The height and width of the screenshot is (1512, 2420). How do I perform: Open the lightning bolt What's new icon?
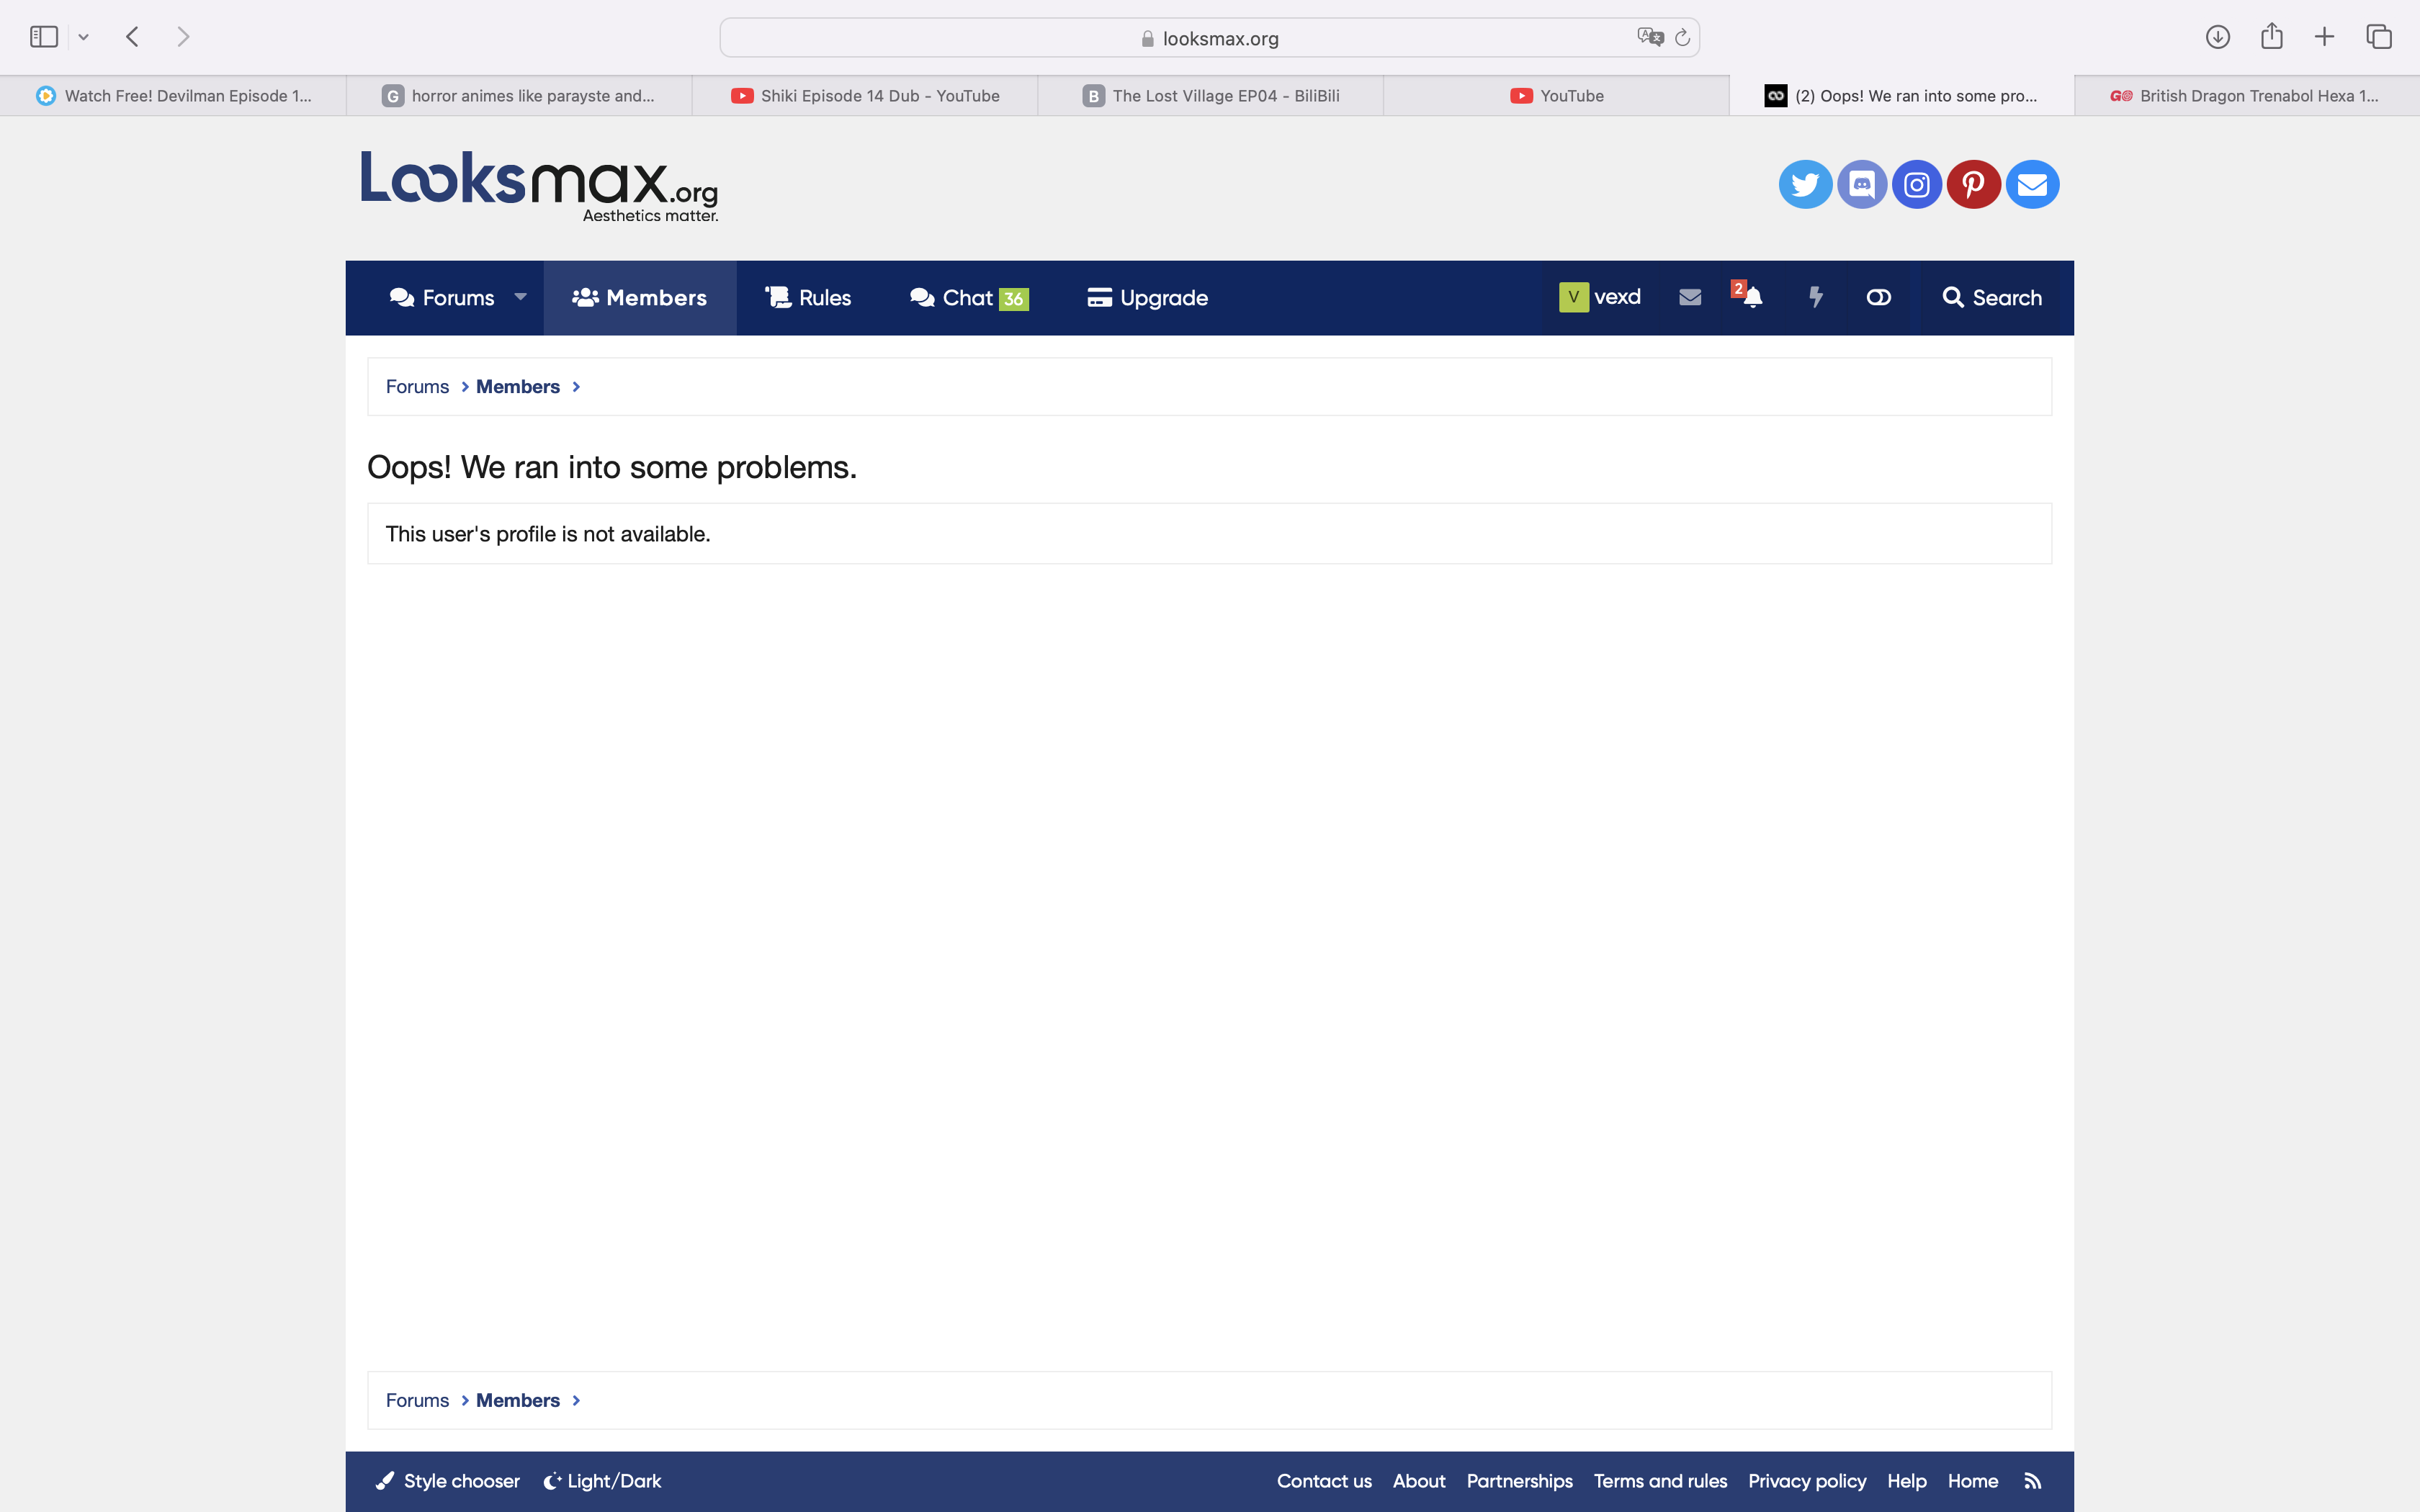point(1816,298)
